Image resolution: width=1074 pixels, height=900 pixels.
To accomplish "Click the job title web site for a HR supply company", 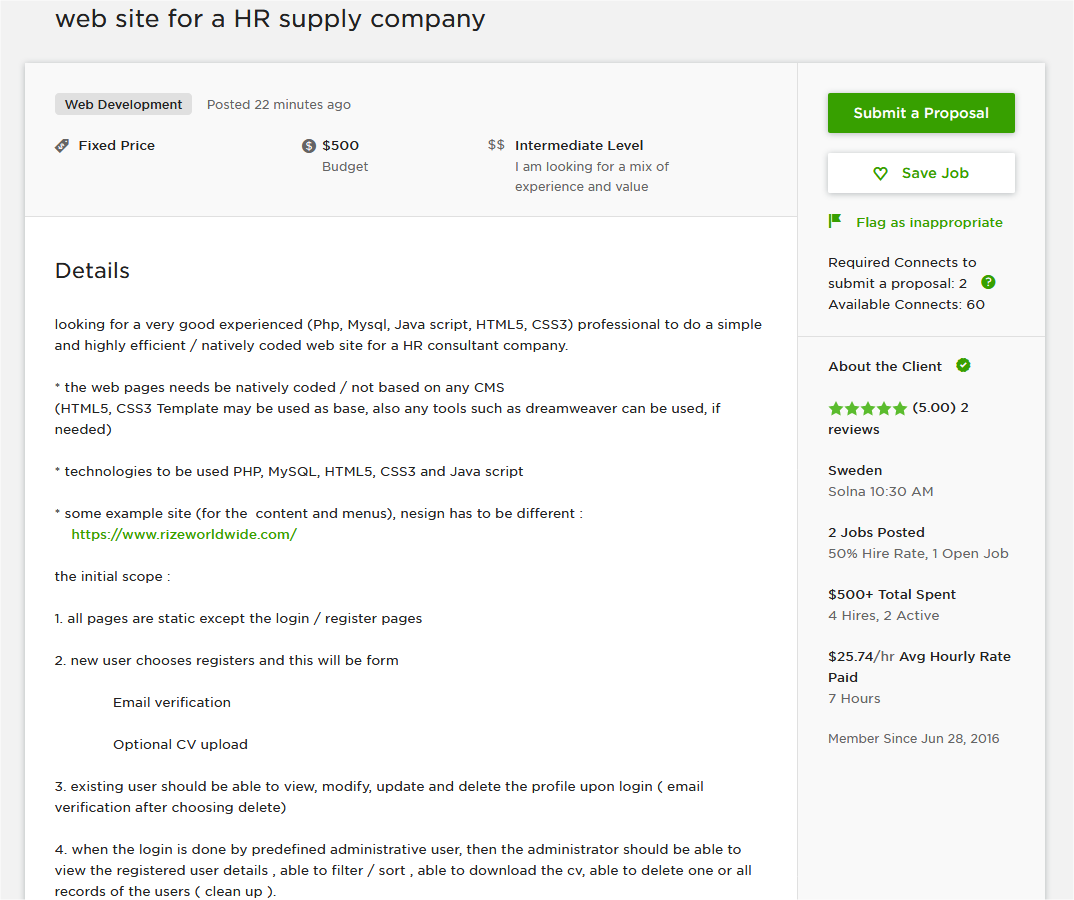I will (x=270, y=18).
